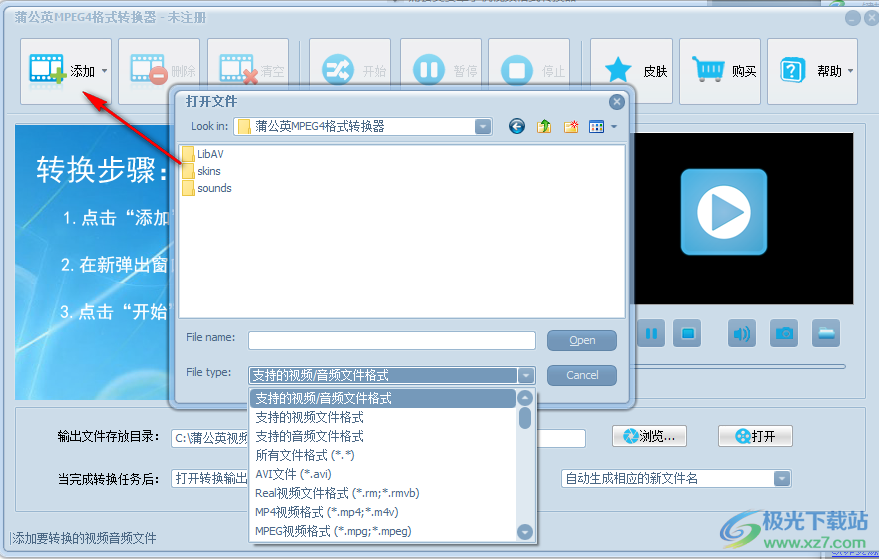Choose 支持的视频/音频文件格式 in the list

(383, 399)
